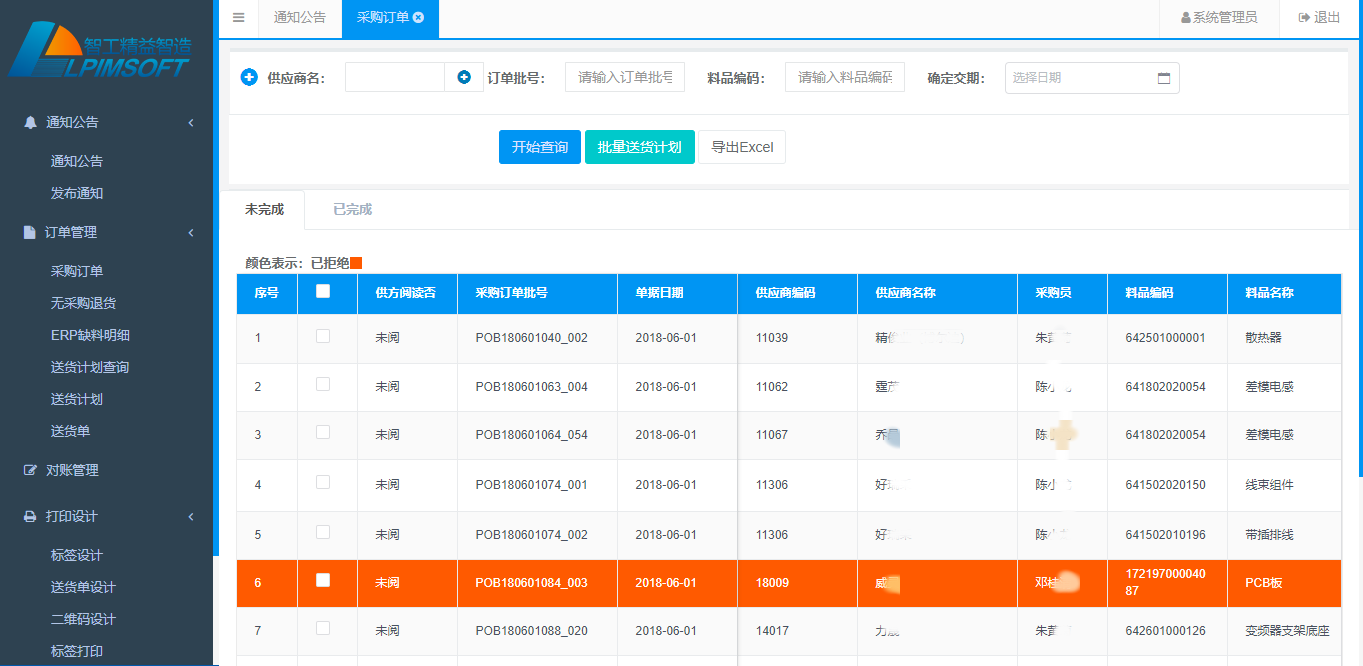Close the 采购订单 tab via its X icon
Screen dimensions: 1363x666
pos(418,17)
